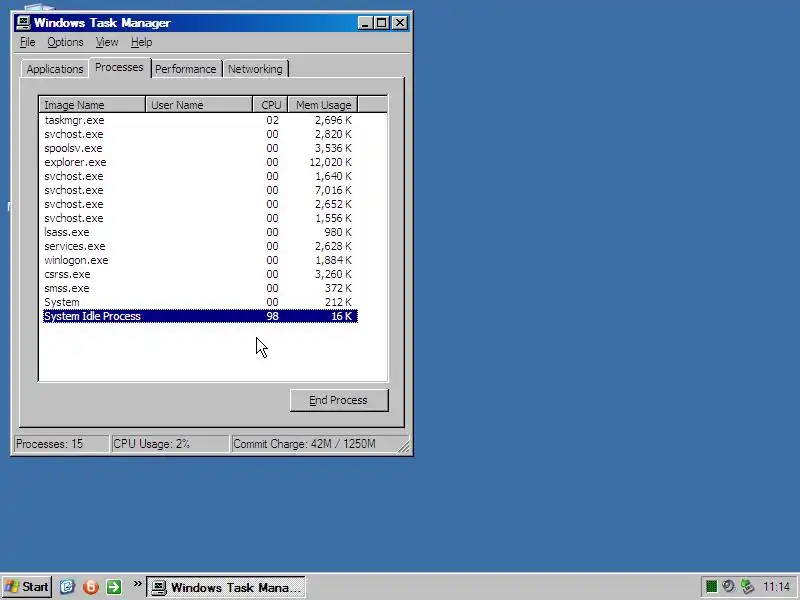The image size is (800, 600).
Task: Sort by Mem Usage column header
Action: point(323,105)
